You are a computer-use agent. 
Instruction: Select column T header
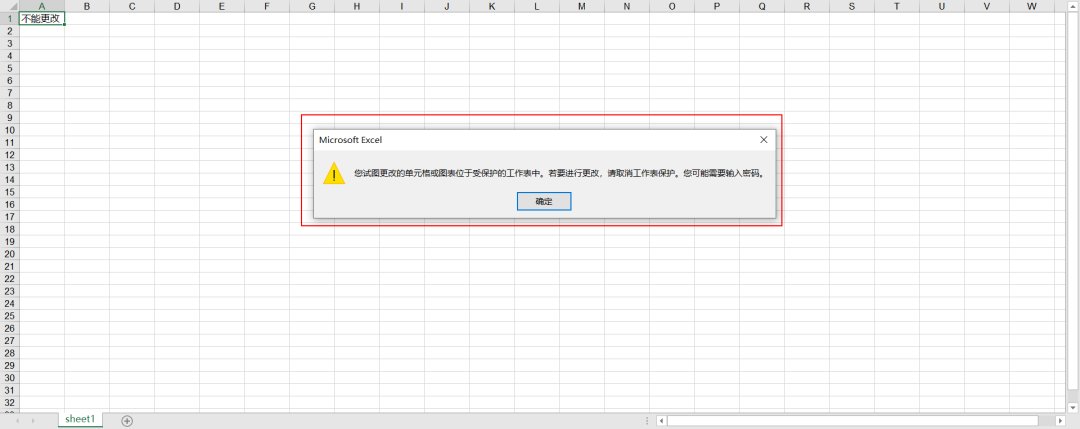pos(897,6)
